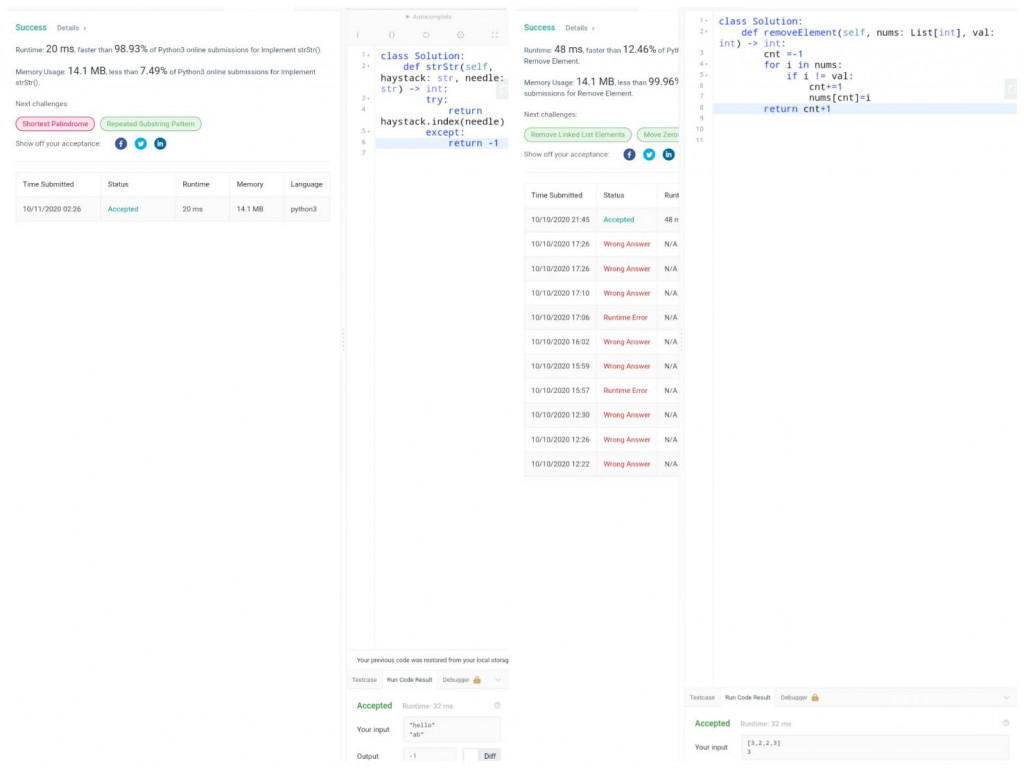Click strStr Output field showing -1
1024x768 pixels.
[430, 756]
